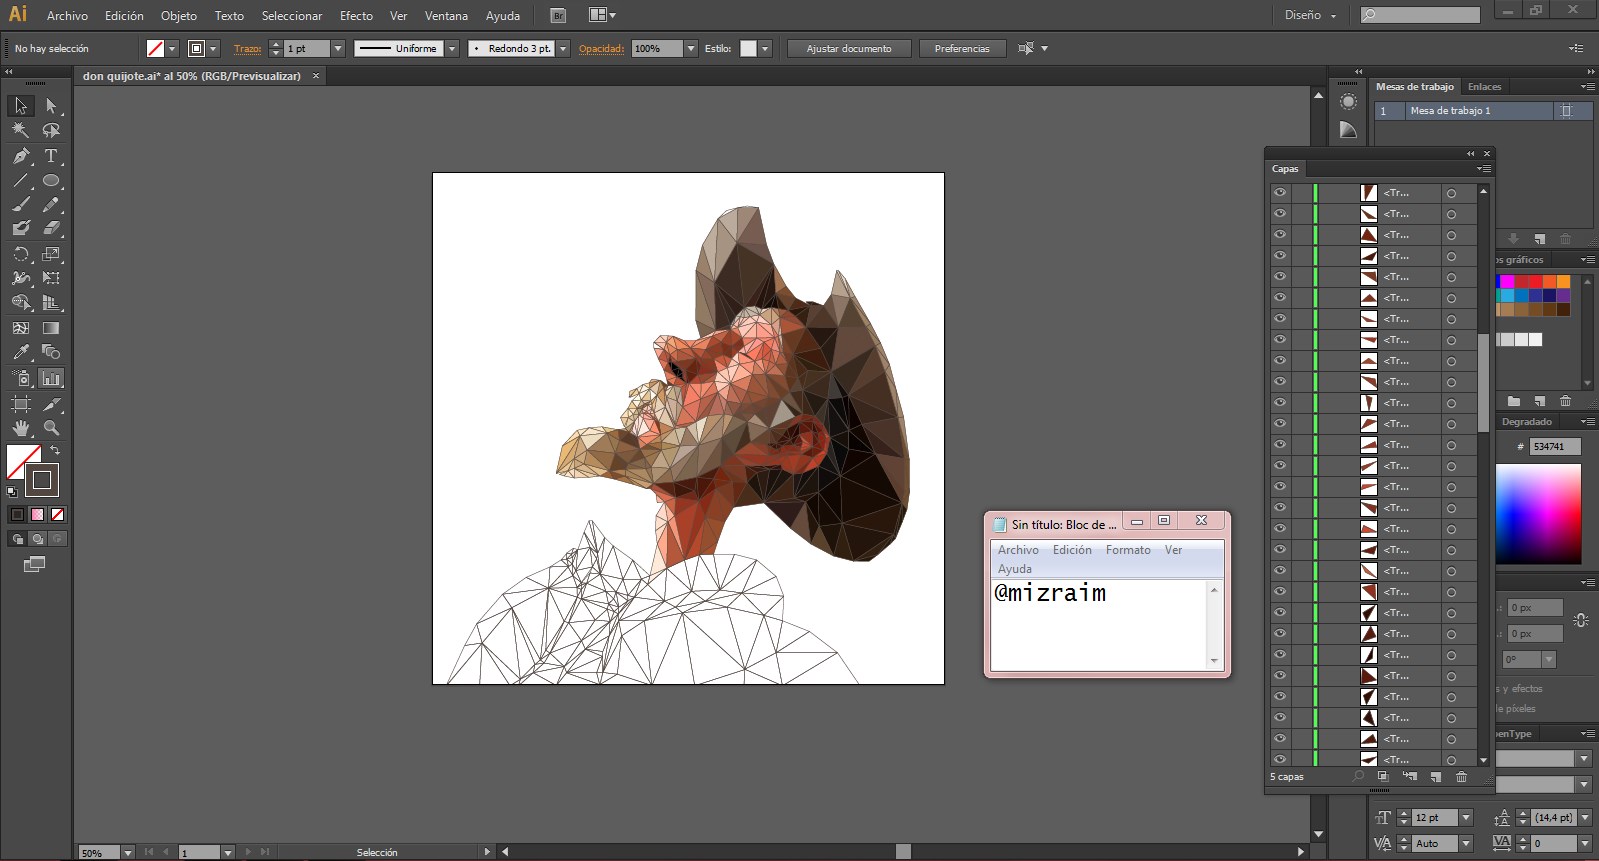This screenshot has width=1599, height=861.
Task: Open the stroke weight 1 pt dropdown
Action: tap(338, 49)
